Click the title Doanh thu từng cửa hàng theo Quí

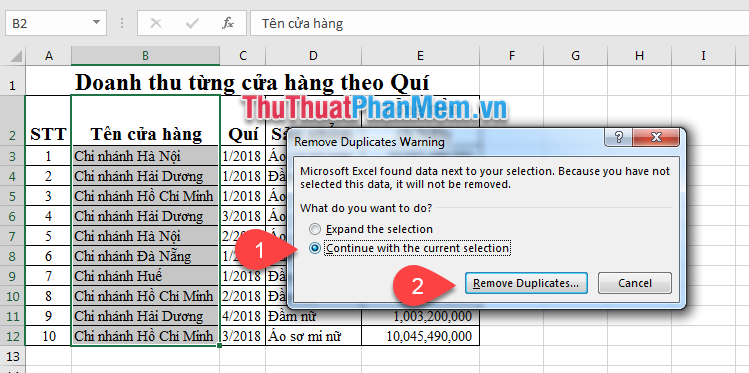tap(252, 83)
